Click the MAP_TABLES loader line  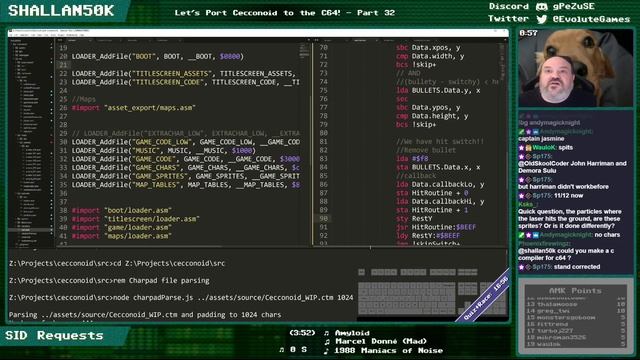(x=186, y=185)
